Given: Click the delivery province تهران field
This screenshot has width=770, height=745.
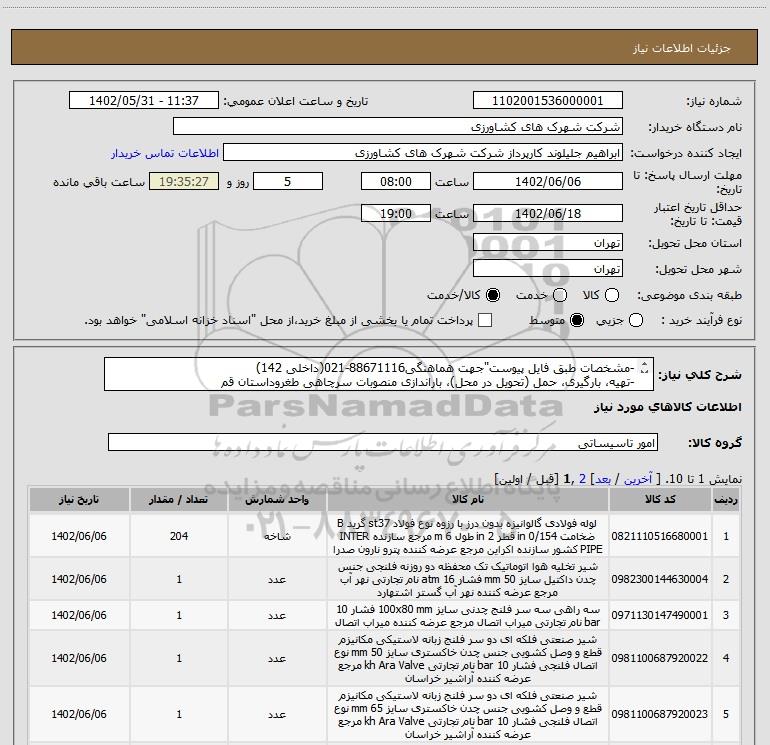Looking at the screenshot, I should 548,243.
